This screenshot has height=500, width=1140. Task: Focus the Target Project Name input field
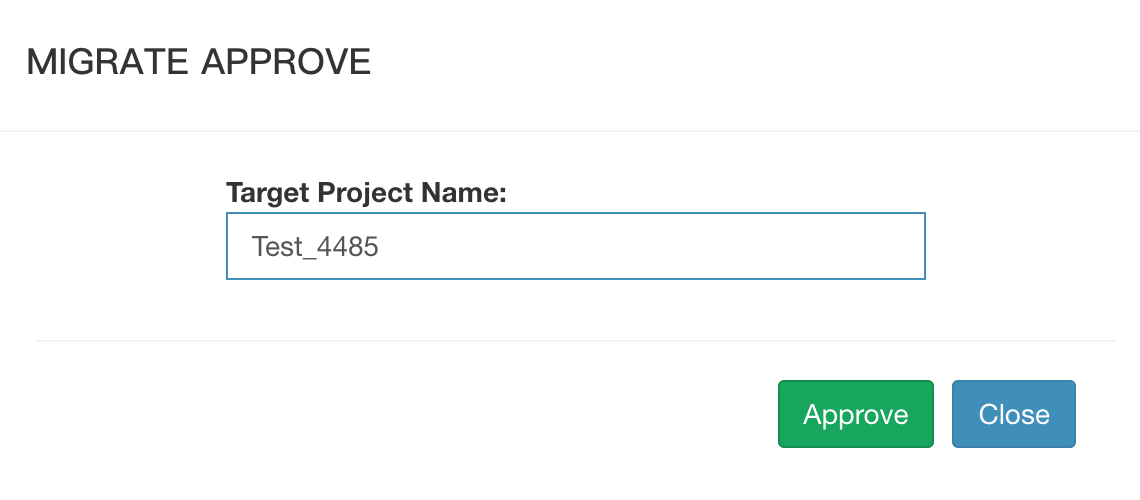coord(575,246)
